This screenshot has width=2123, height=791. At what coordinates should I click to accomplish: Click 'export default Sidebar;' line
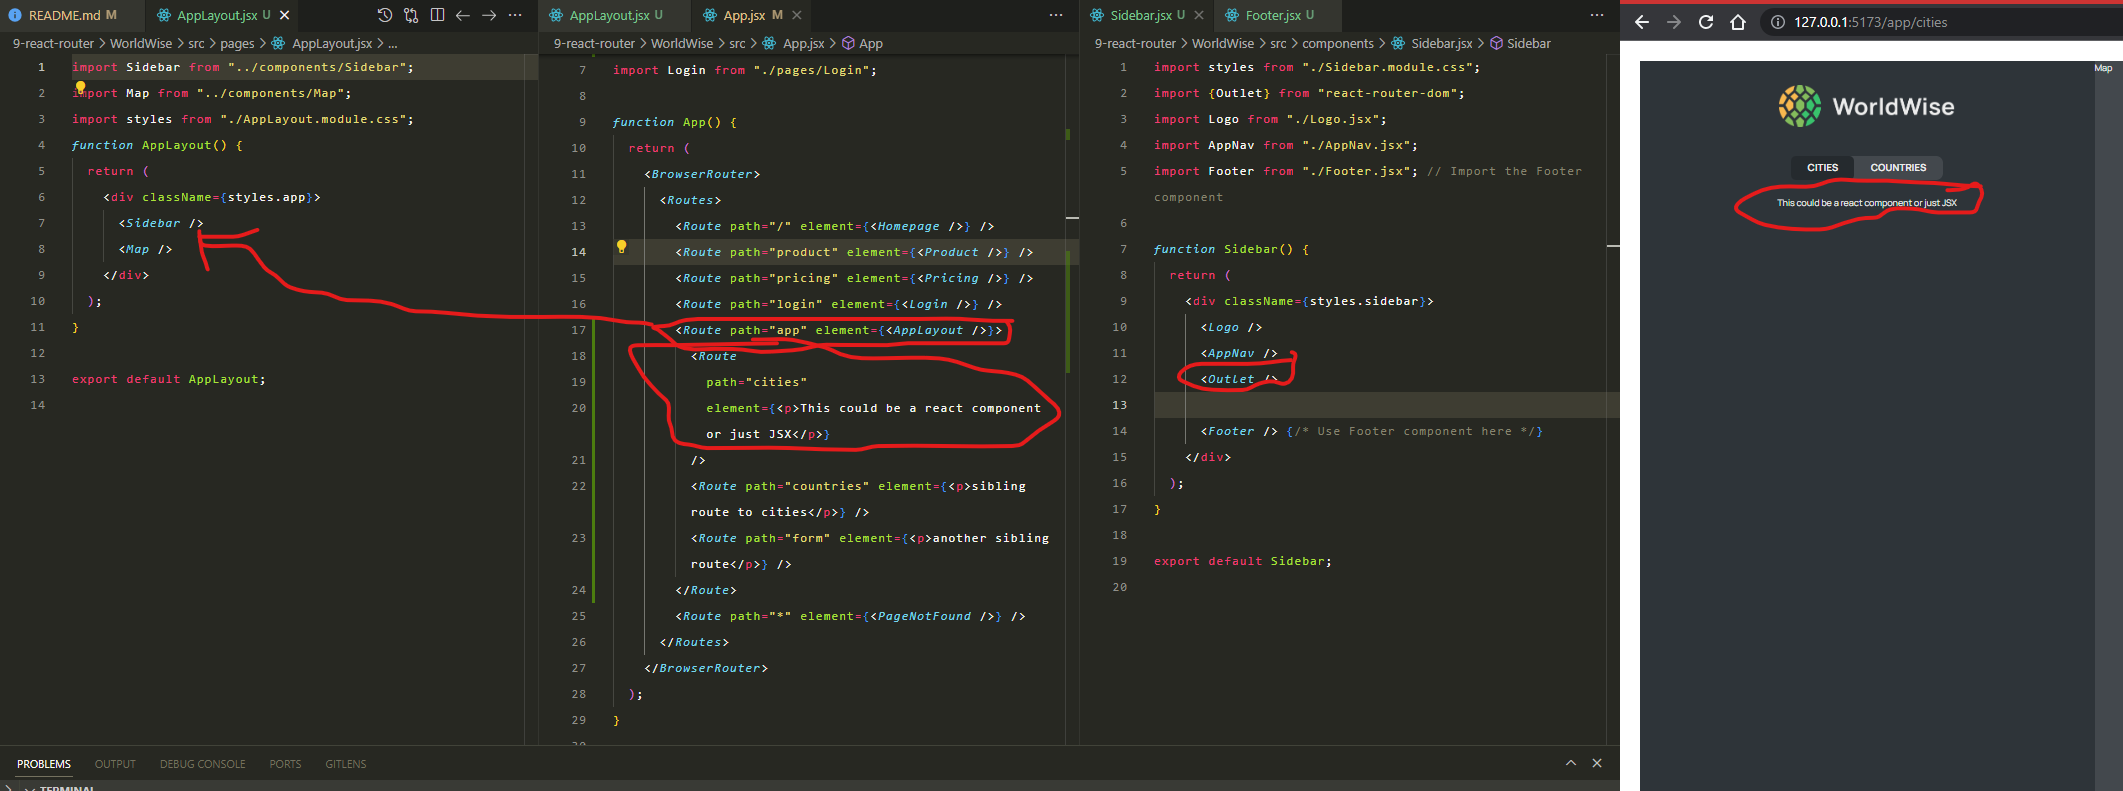point(1243,561)
